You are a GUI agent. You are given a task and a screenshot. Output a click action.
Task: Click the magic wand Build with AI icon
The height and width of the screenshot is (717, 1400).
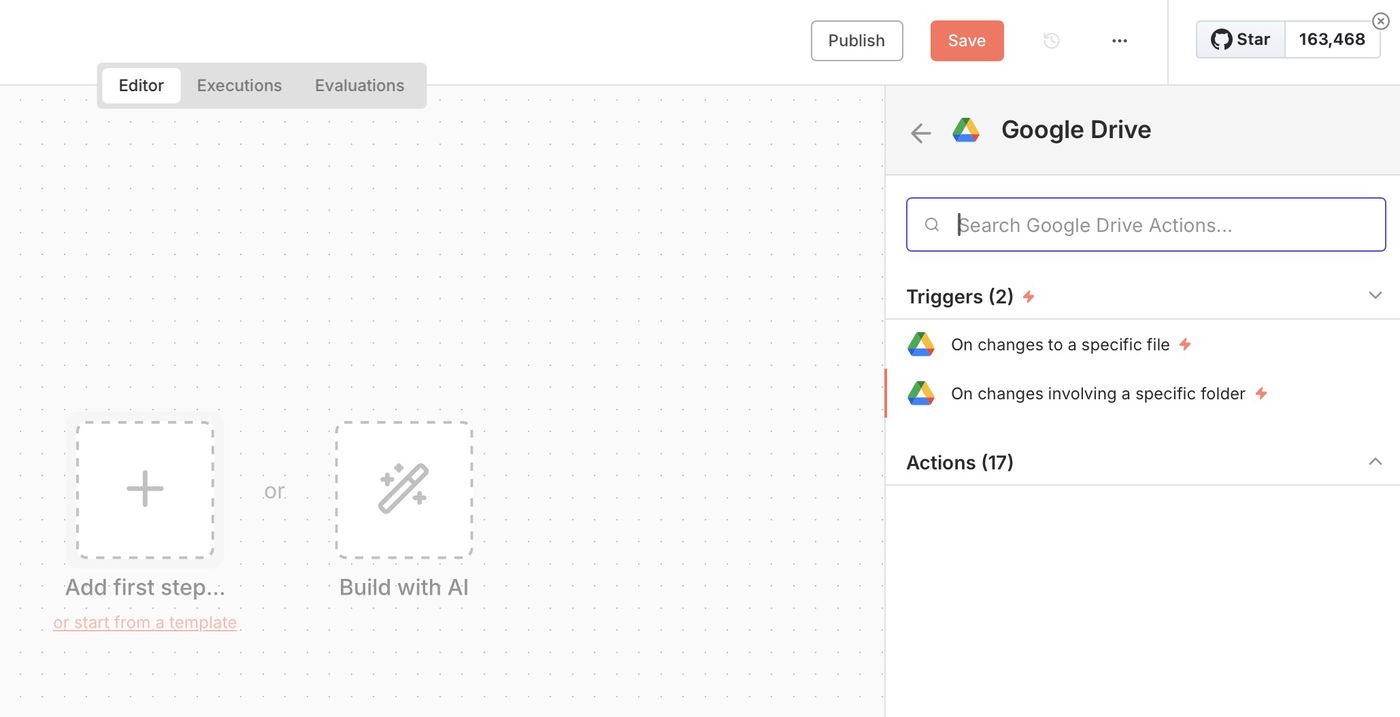[403, 489]
